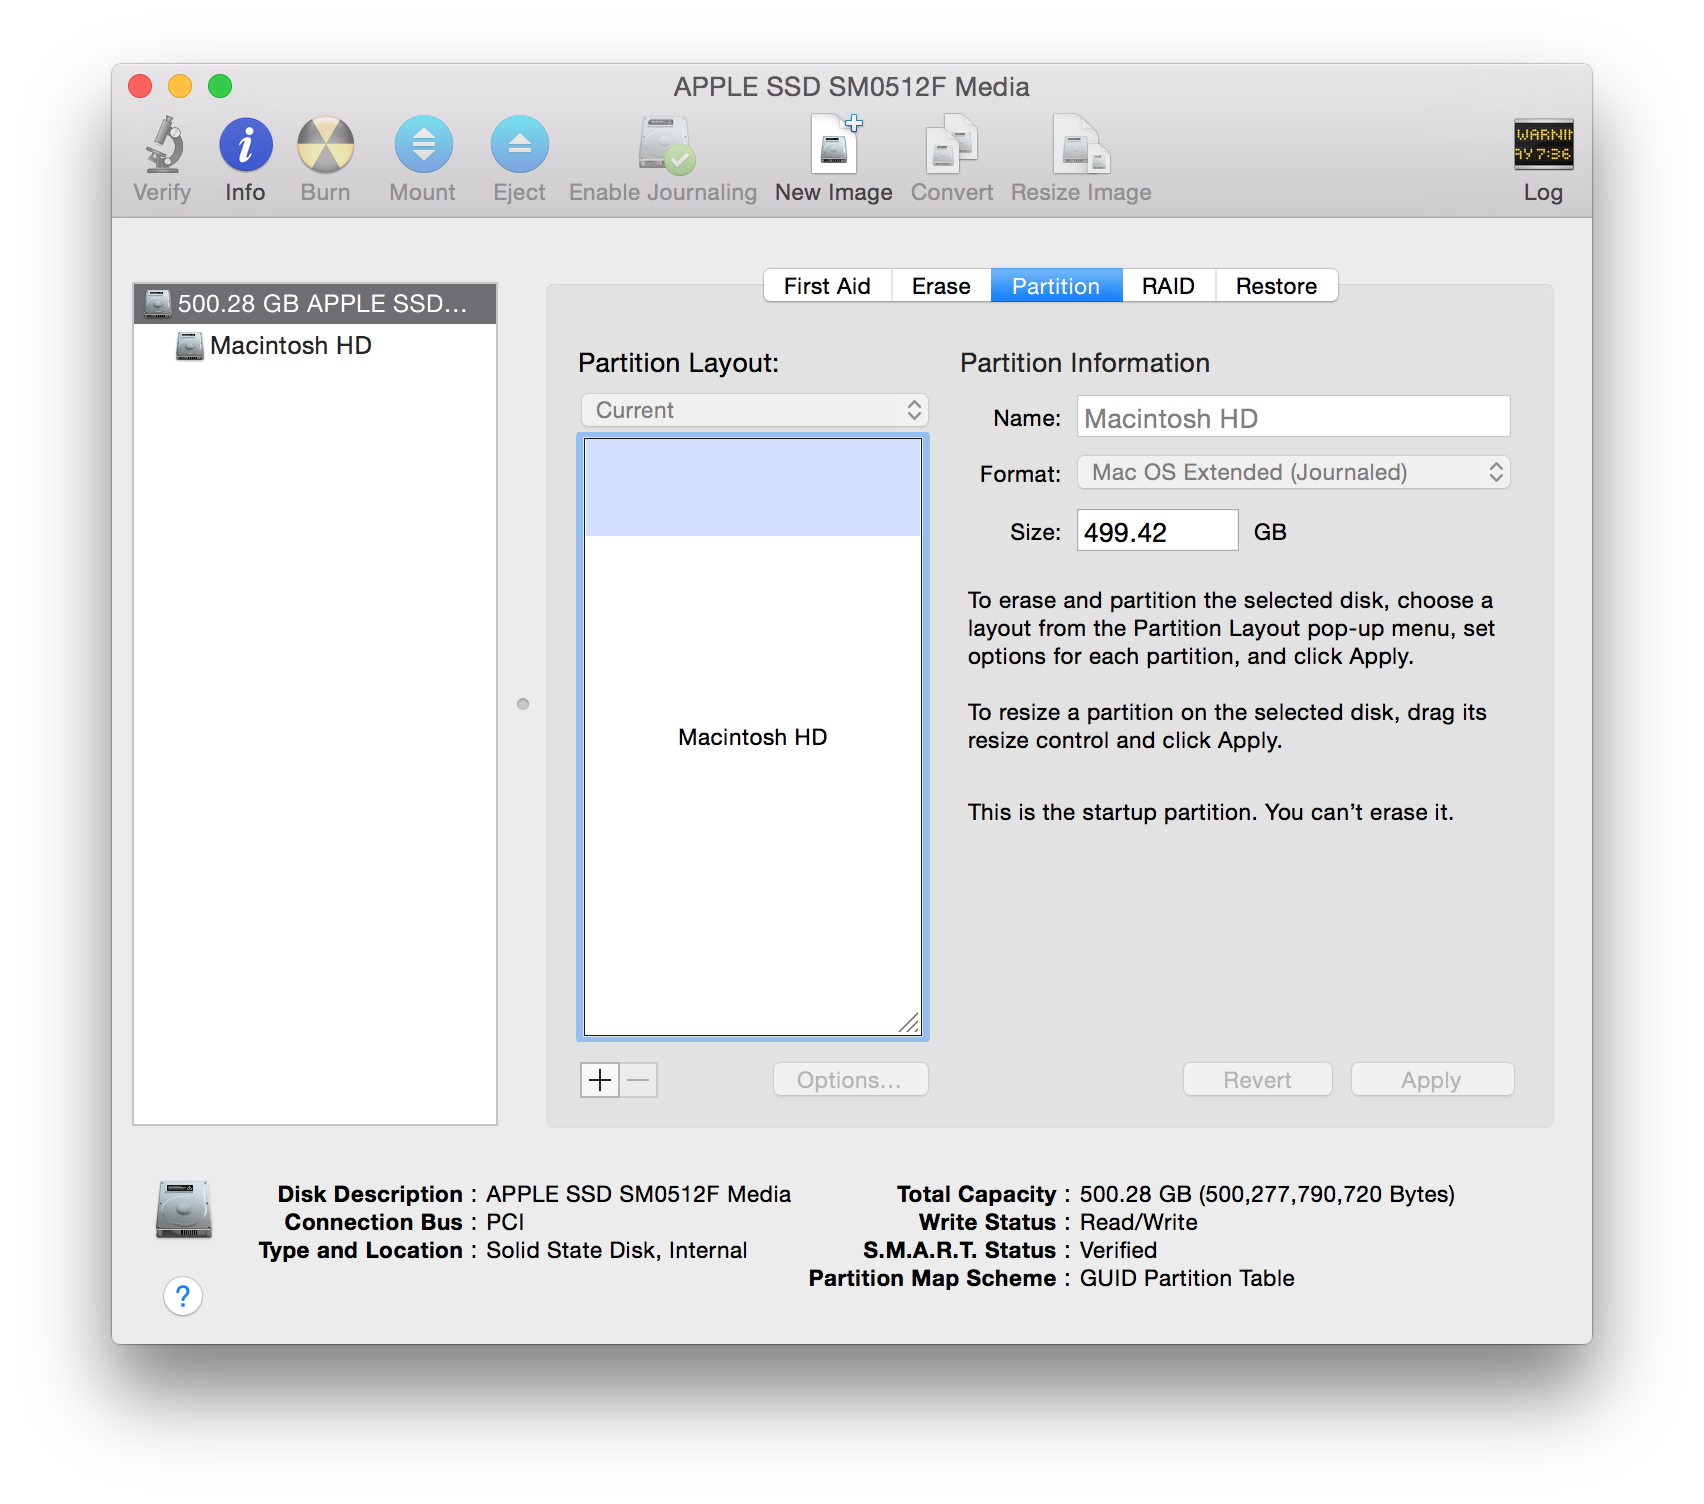This screenshot has height=1504, width=1704.
Task: Click the S.M.A.R.T. Status Verified value
Action: 1118,1250
